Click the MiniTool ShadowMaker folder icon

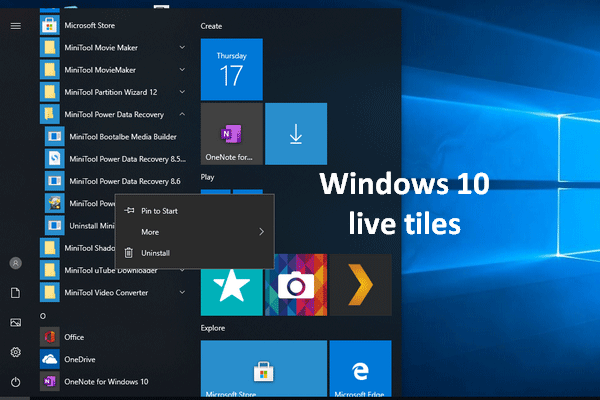[x=50, y=248]
